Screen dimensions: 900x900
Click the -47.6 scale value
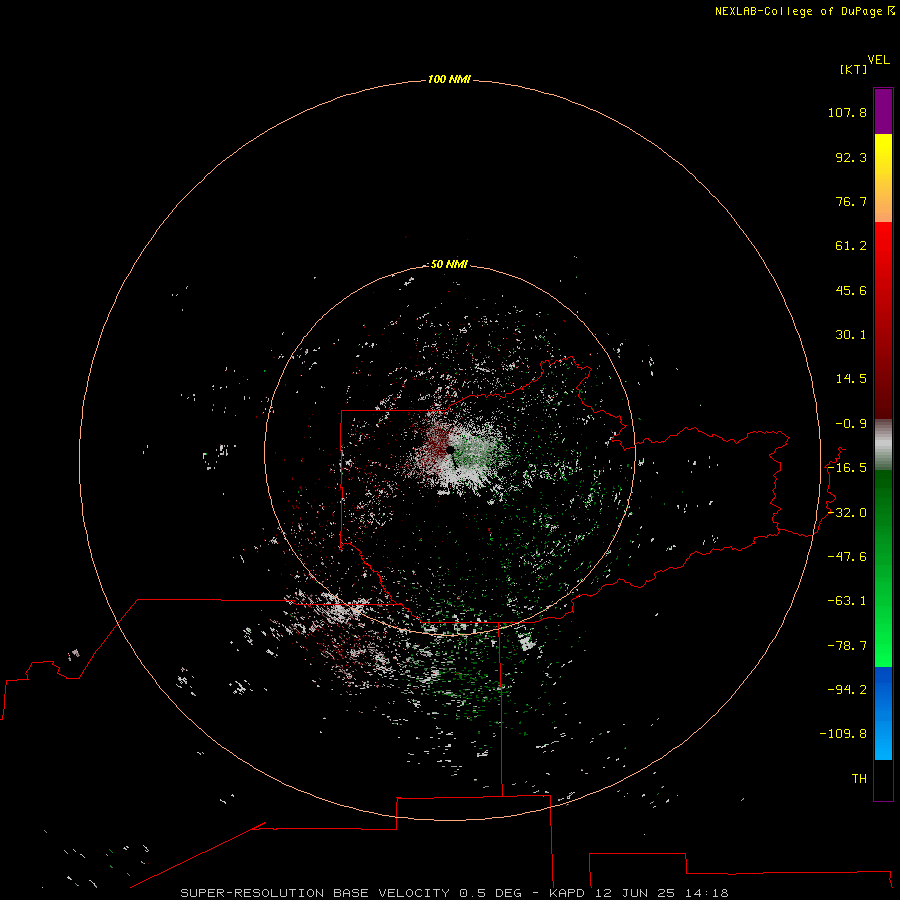tap(847, 557)
